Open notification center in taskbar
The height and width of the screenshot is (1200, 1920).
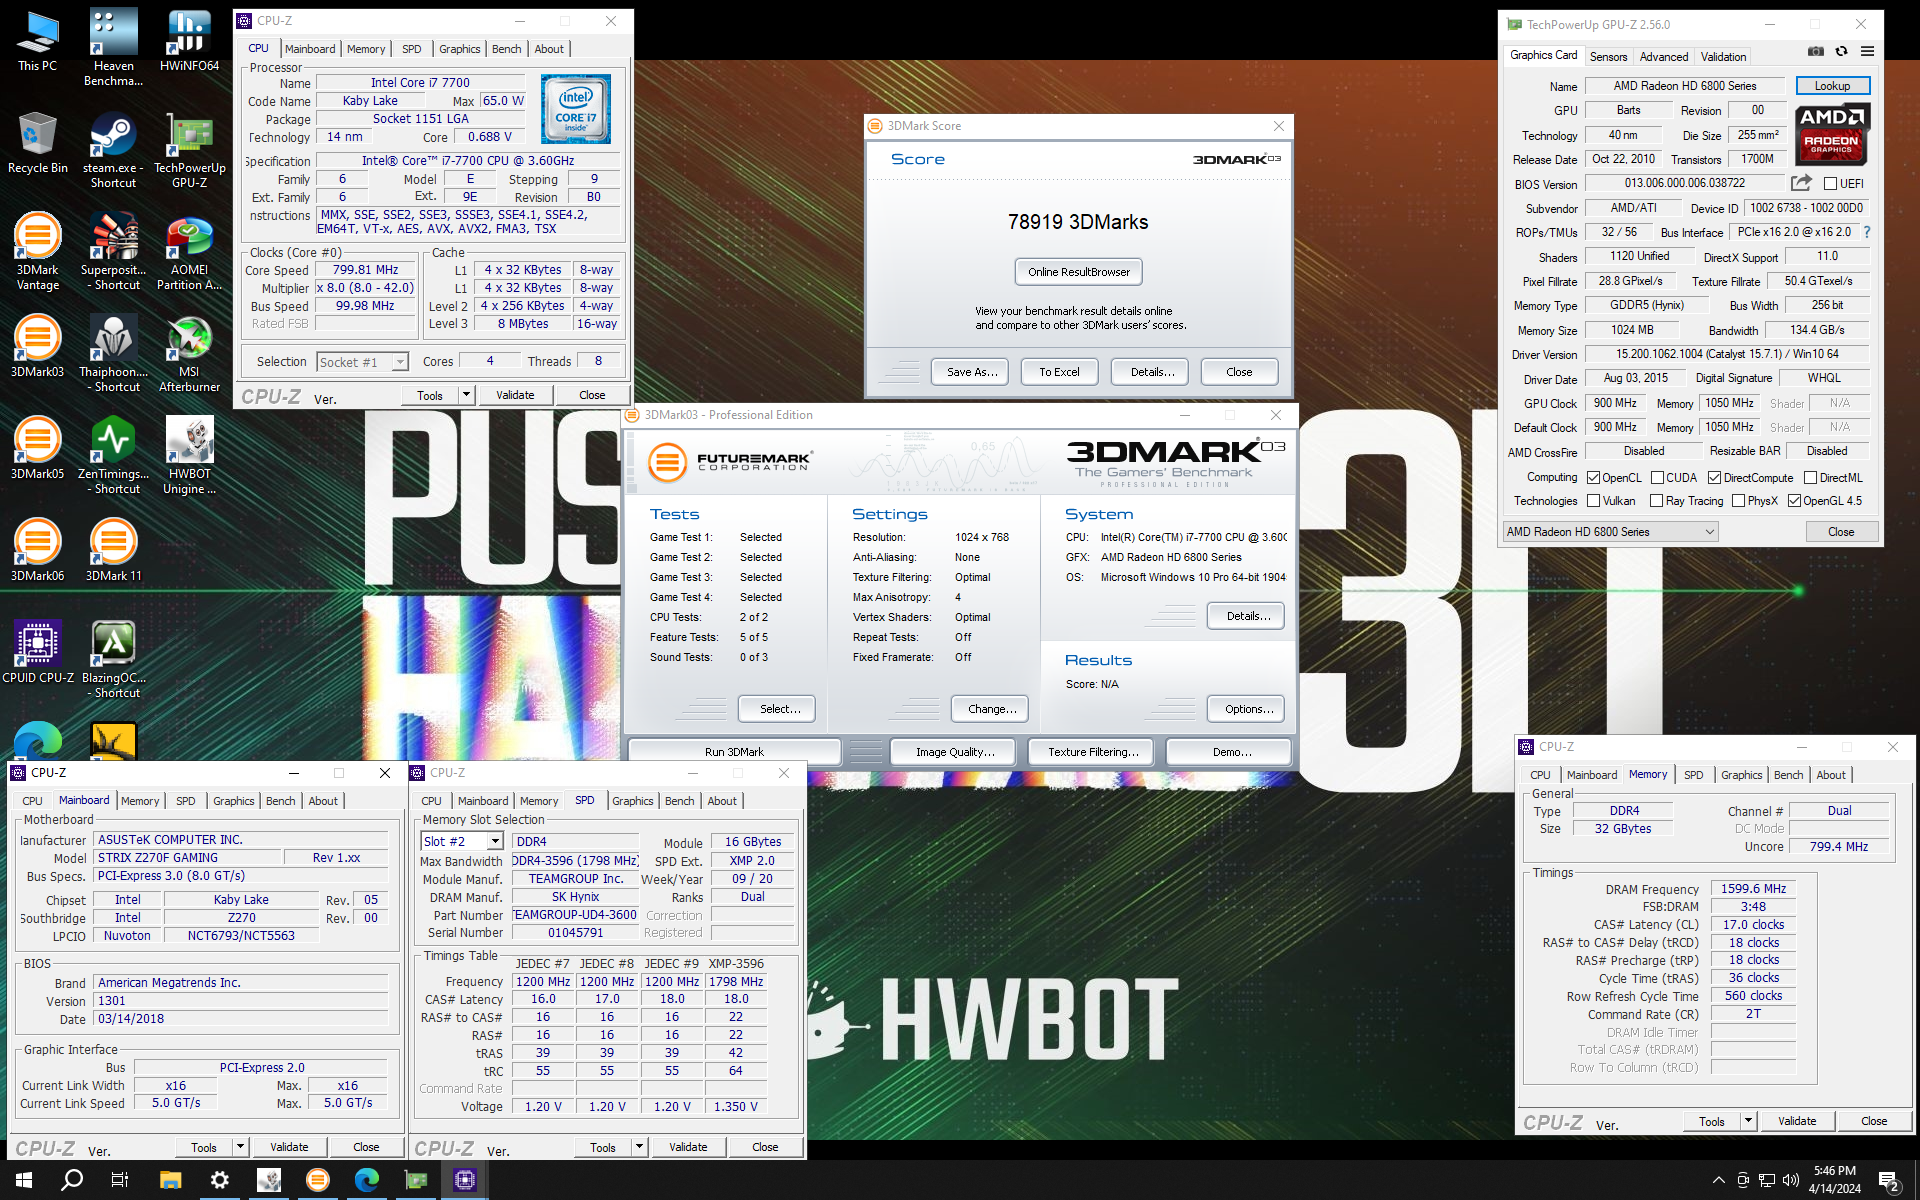(1889, 1181)
